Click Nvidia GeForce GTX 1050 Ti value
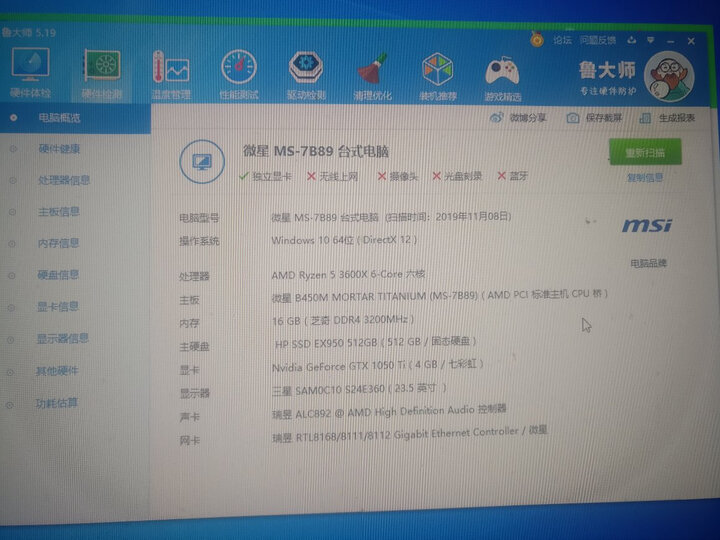 tap(377, 366)
